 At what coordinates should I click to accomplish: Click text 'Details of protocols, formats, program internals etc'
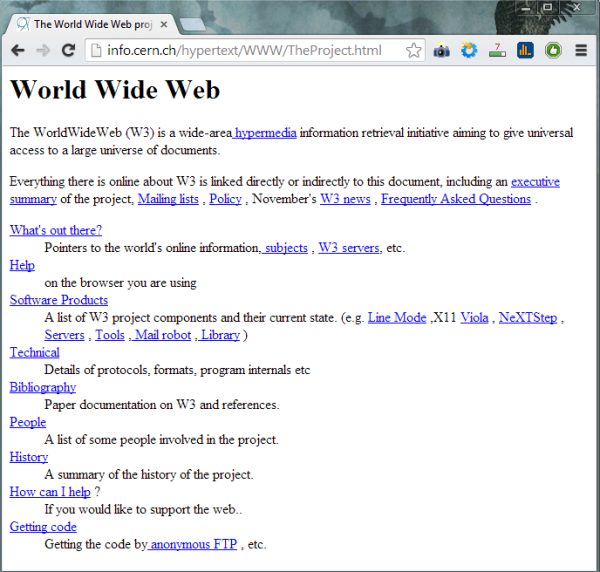click(177, 370)
